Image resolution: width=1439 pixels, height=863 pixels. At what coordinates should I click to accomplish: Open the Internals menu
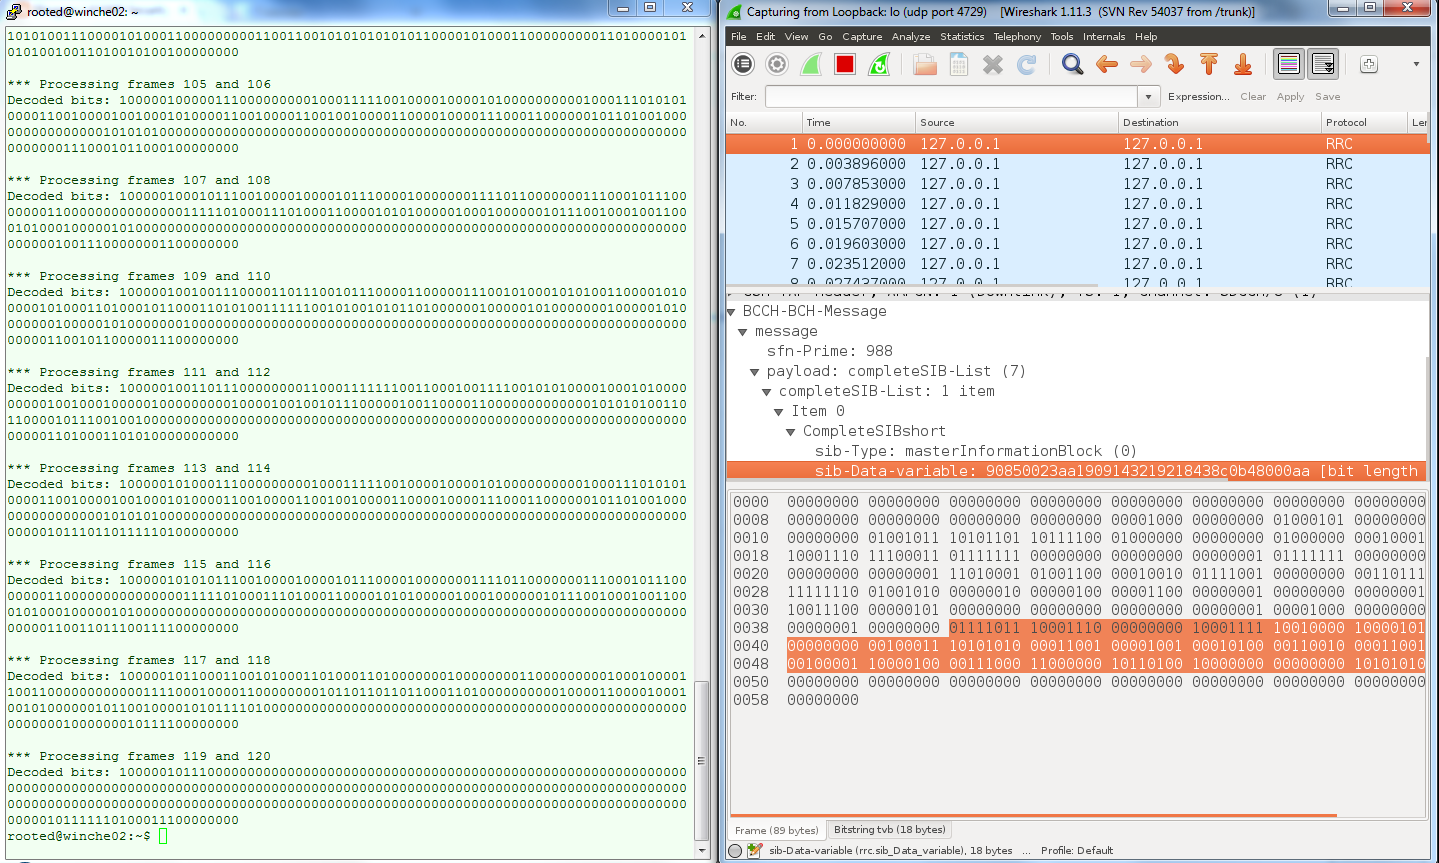pyautogui.click(x=1104, y=36)
